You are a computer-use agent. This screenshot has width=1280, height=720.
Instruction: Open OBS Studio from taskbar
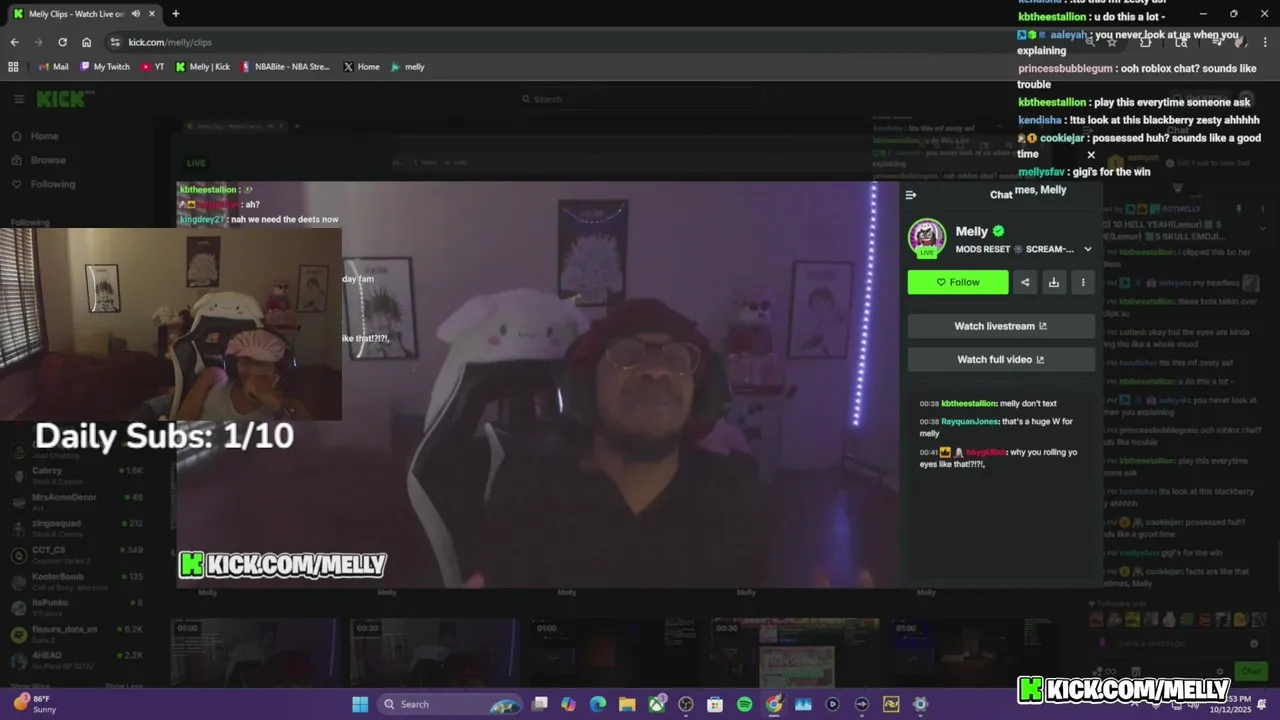pos(686,704)
